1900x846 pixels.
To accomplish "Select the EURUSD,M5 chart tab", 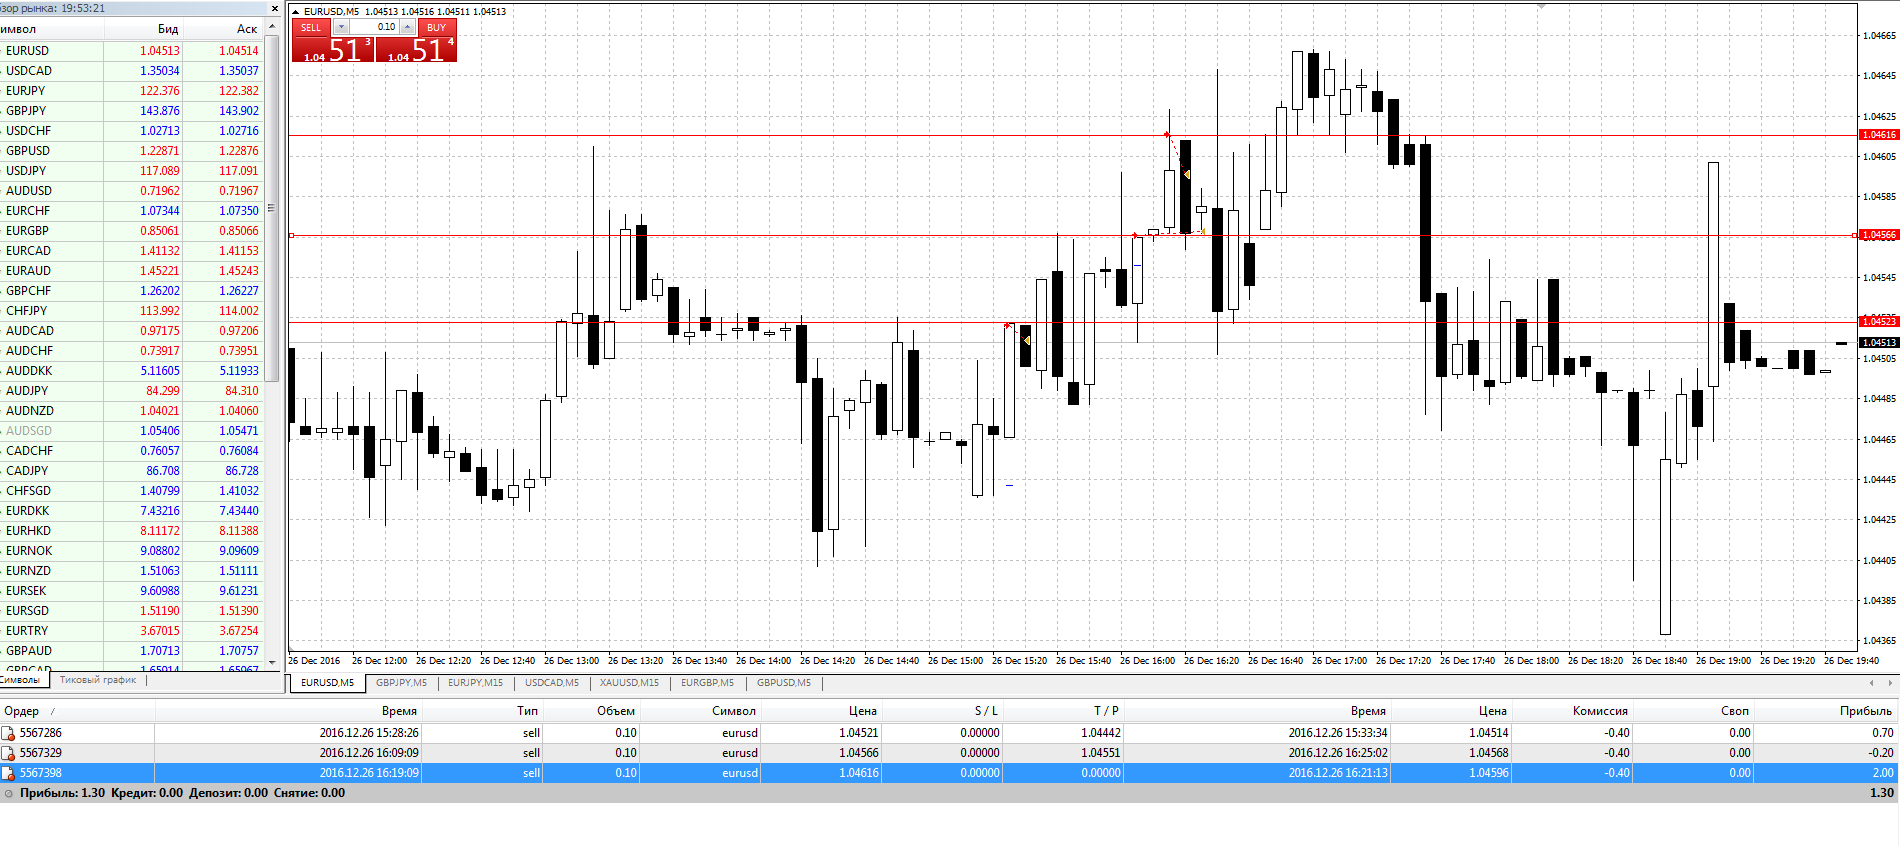I will (x=327, y=683).
